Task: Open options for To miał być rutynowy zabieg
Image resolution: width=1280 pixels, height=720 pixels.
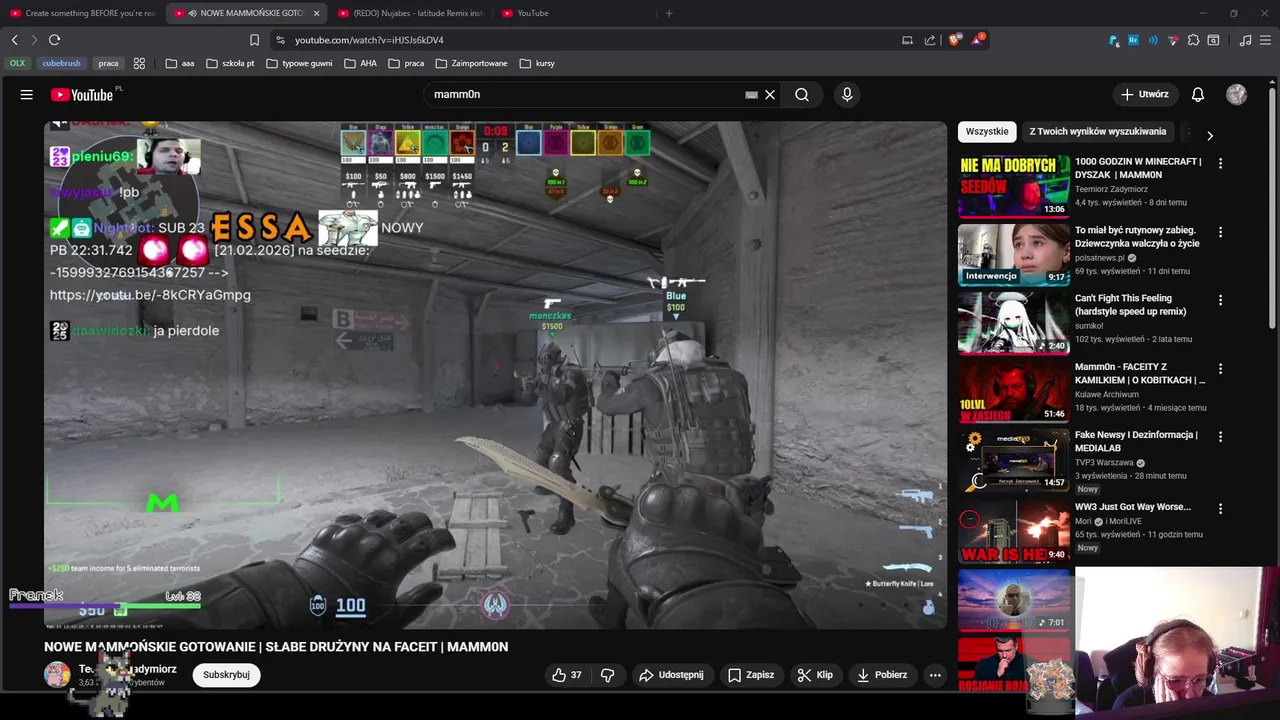Action: click(1220, 232)
